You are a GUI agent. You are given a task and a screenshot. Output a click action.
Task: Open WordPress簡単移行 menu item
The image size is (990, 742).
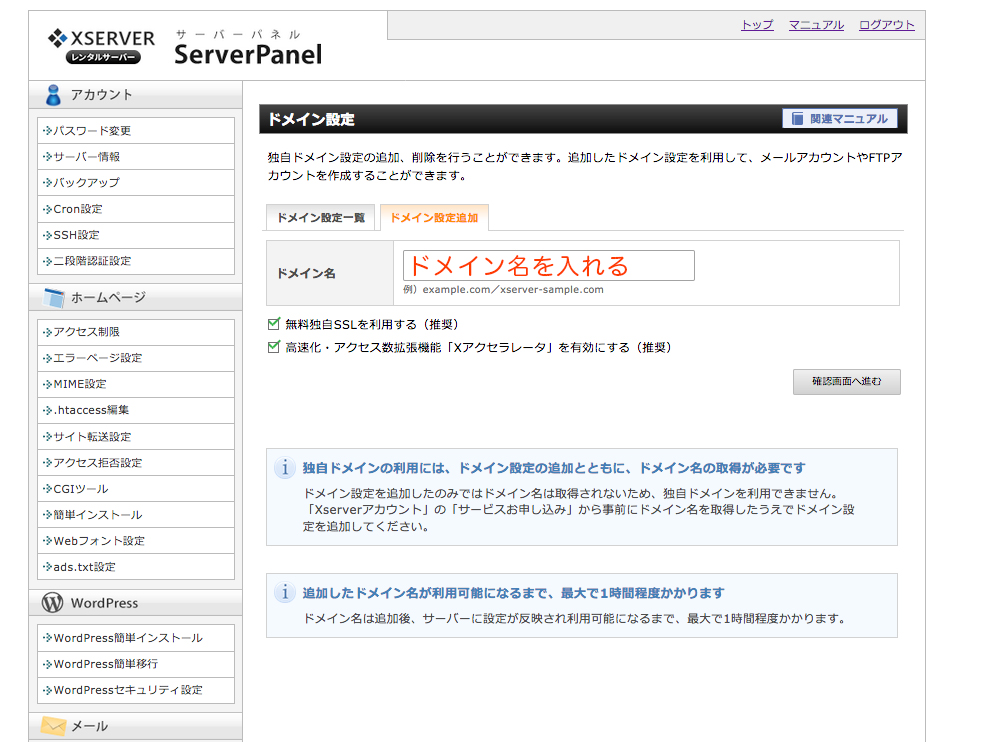pyautogui.click(x=136, y=664)
